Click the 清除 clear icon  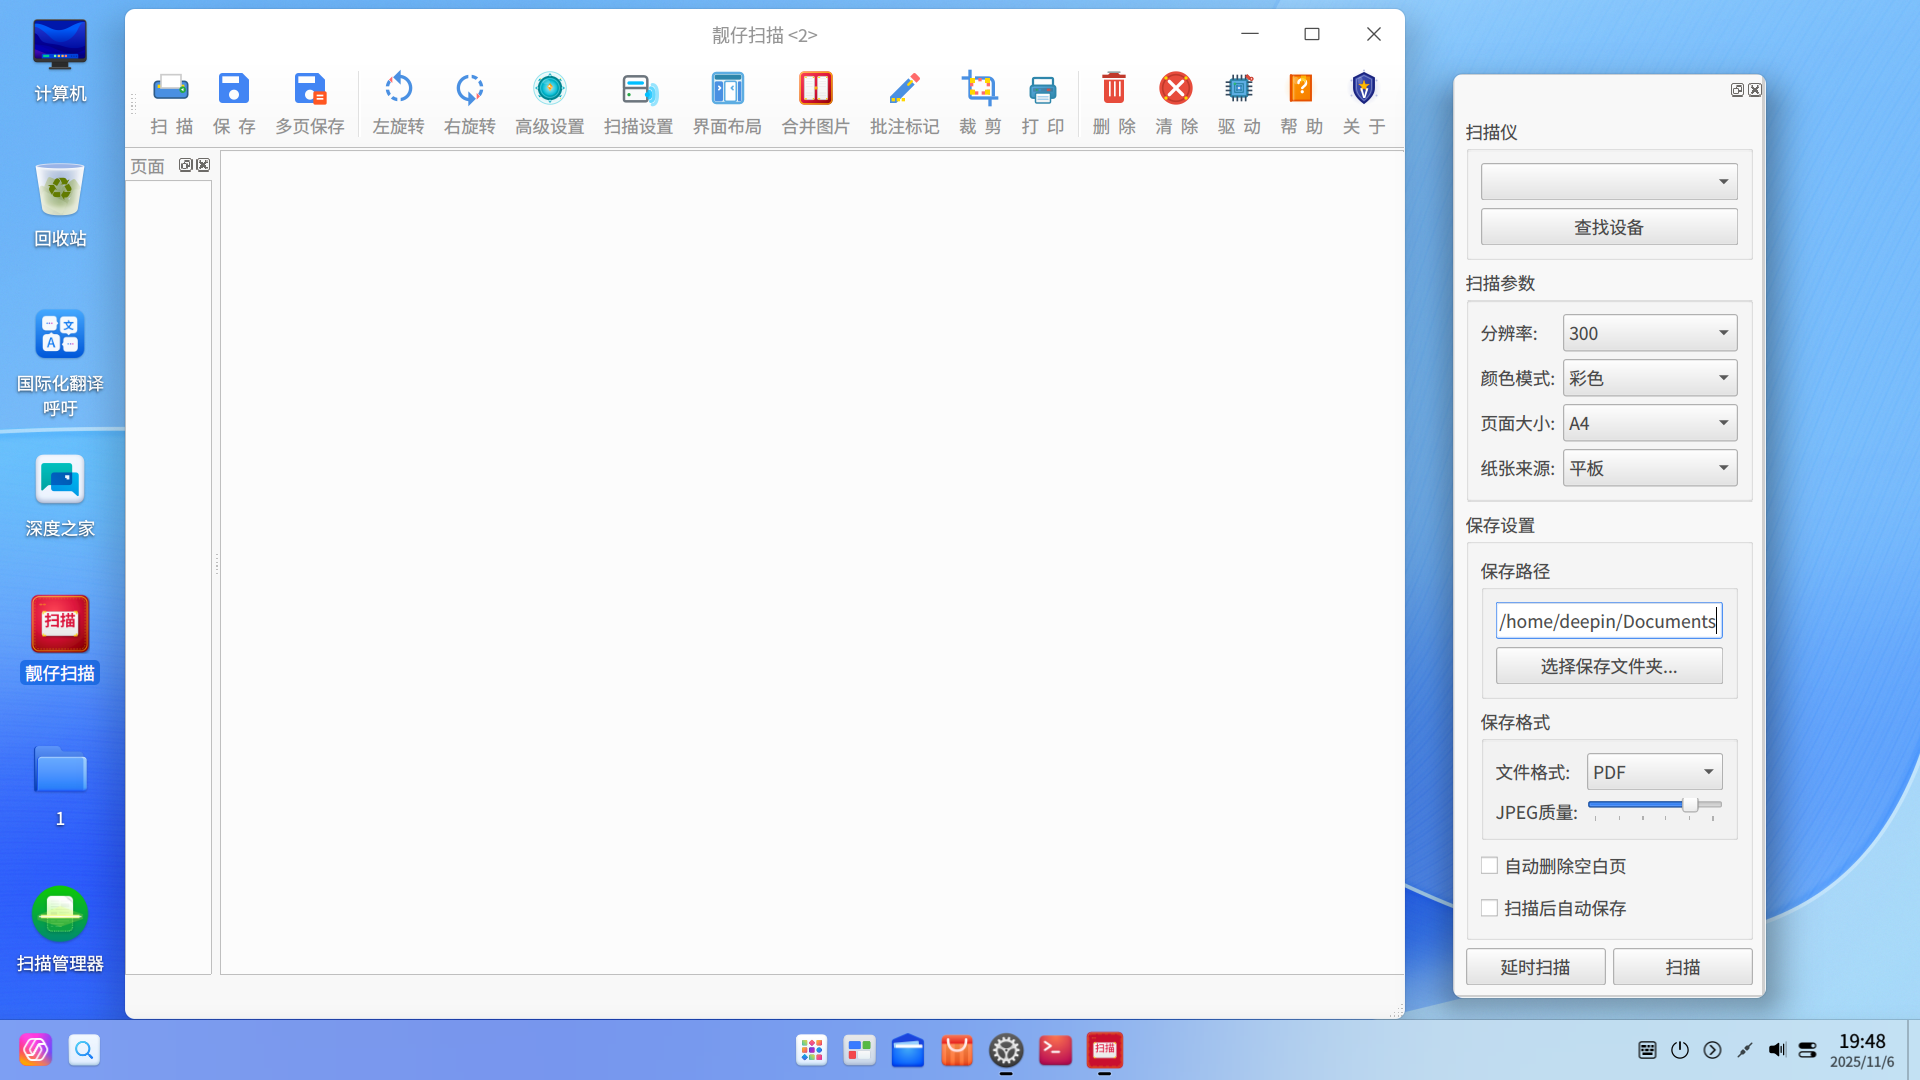[1176, 102]
